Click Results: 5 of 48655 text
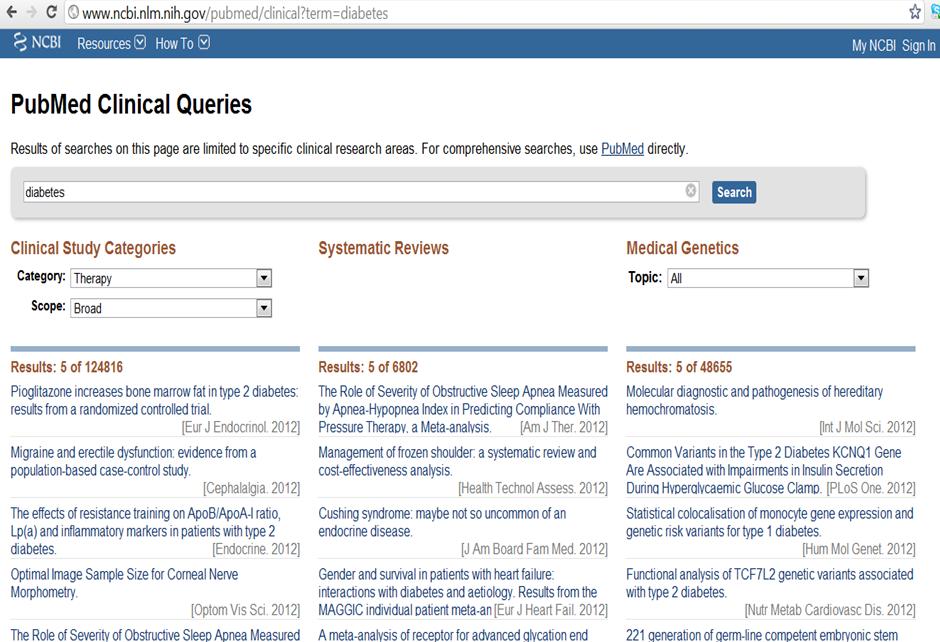Screen dimensions: 940x642 [x=679, y=367]
